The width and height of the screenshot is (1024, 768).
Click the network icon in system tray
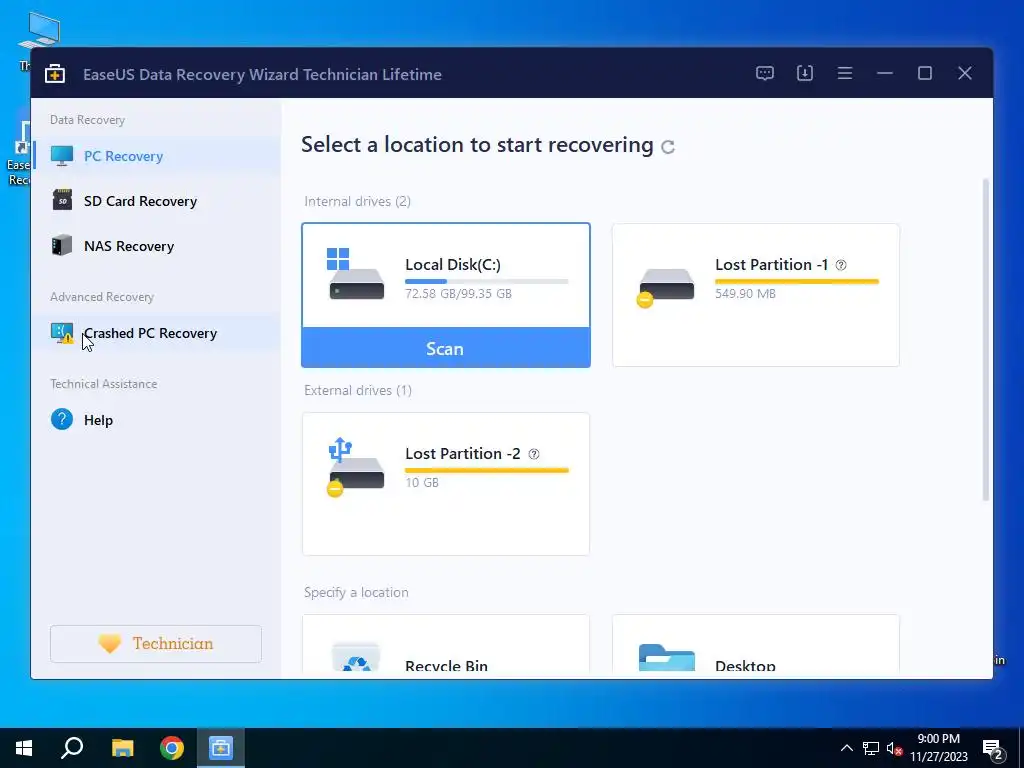point(871,748)
